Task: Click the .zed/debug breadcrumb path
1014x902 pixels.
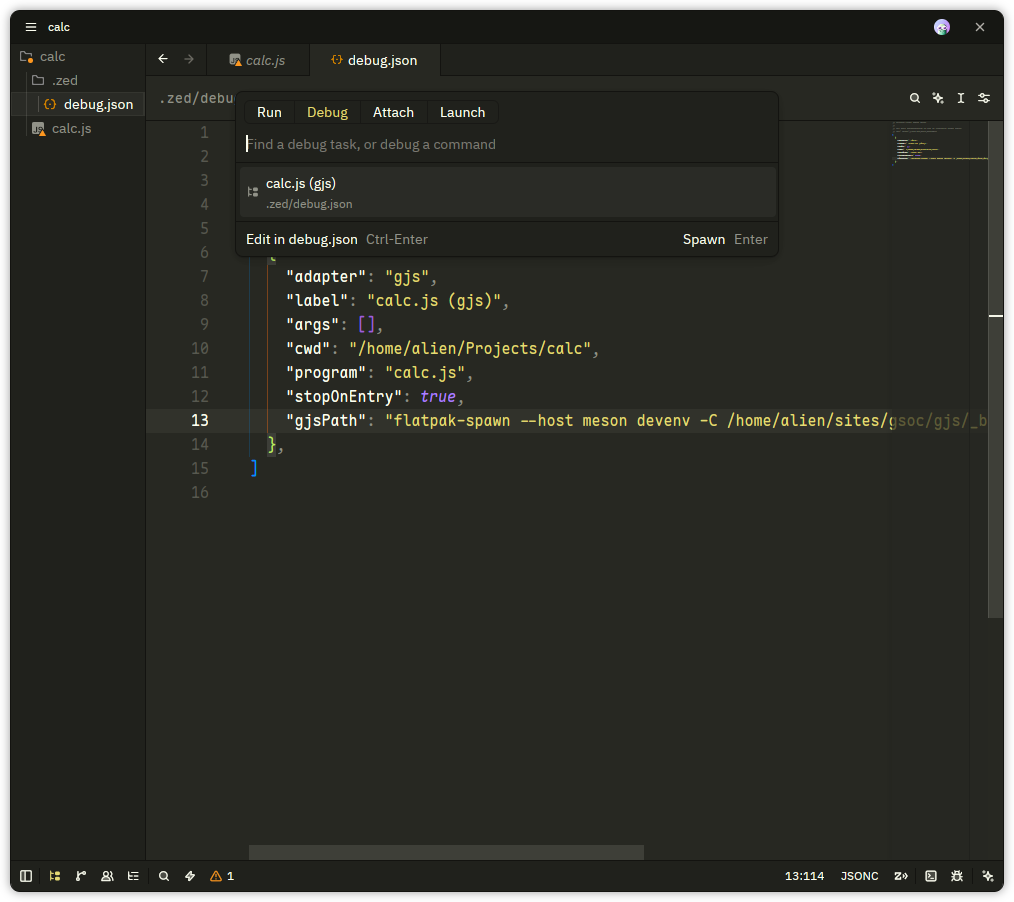Action: point(197,98)
